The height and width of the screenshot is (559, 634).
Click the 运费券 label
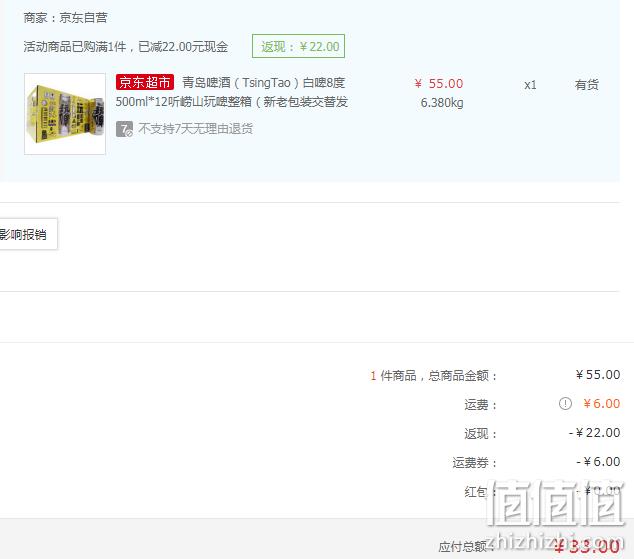pos(474,462)
